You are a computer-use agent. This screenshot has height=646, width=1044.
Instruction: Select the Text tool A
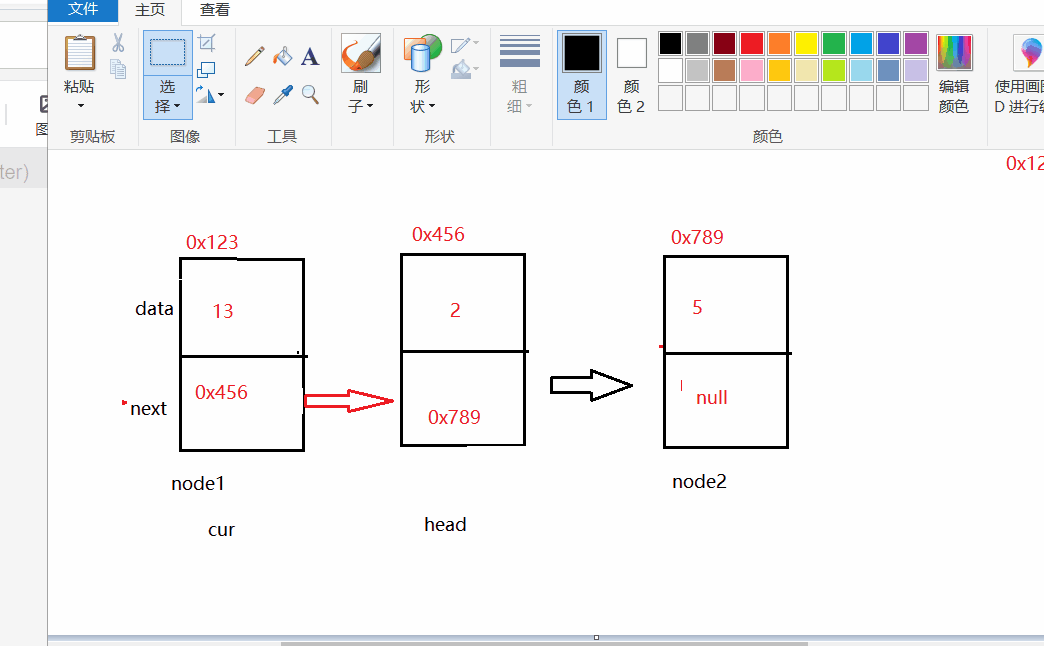coord(310,57)
